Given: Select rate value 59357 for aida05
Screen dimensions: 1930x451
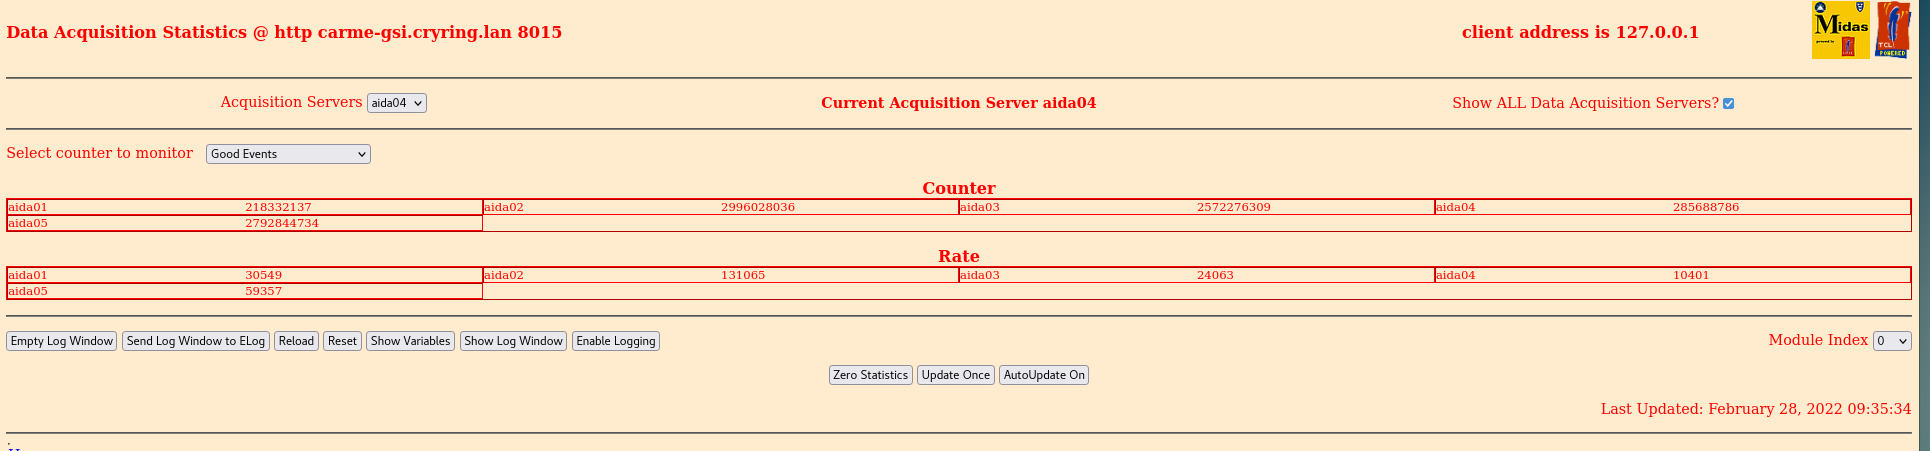Looking at the screenshot, I should point(264,291).
